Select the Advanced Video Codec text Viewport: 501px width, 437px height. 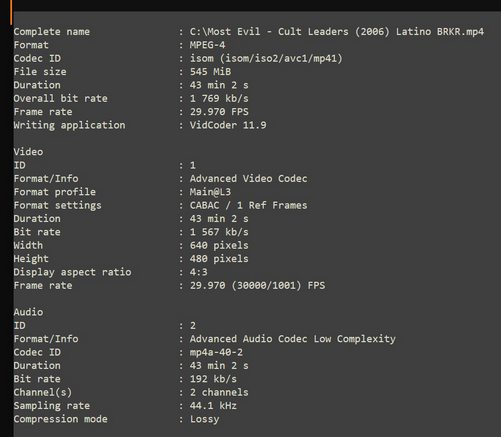pyautogui.click(x=248, y=179)
